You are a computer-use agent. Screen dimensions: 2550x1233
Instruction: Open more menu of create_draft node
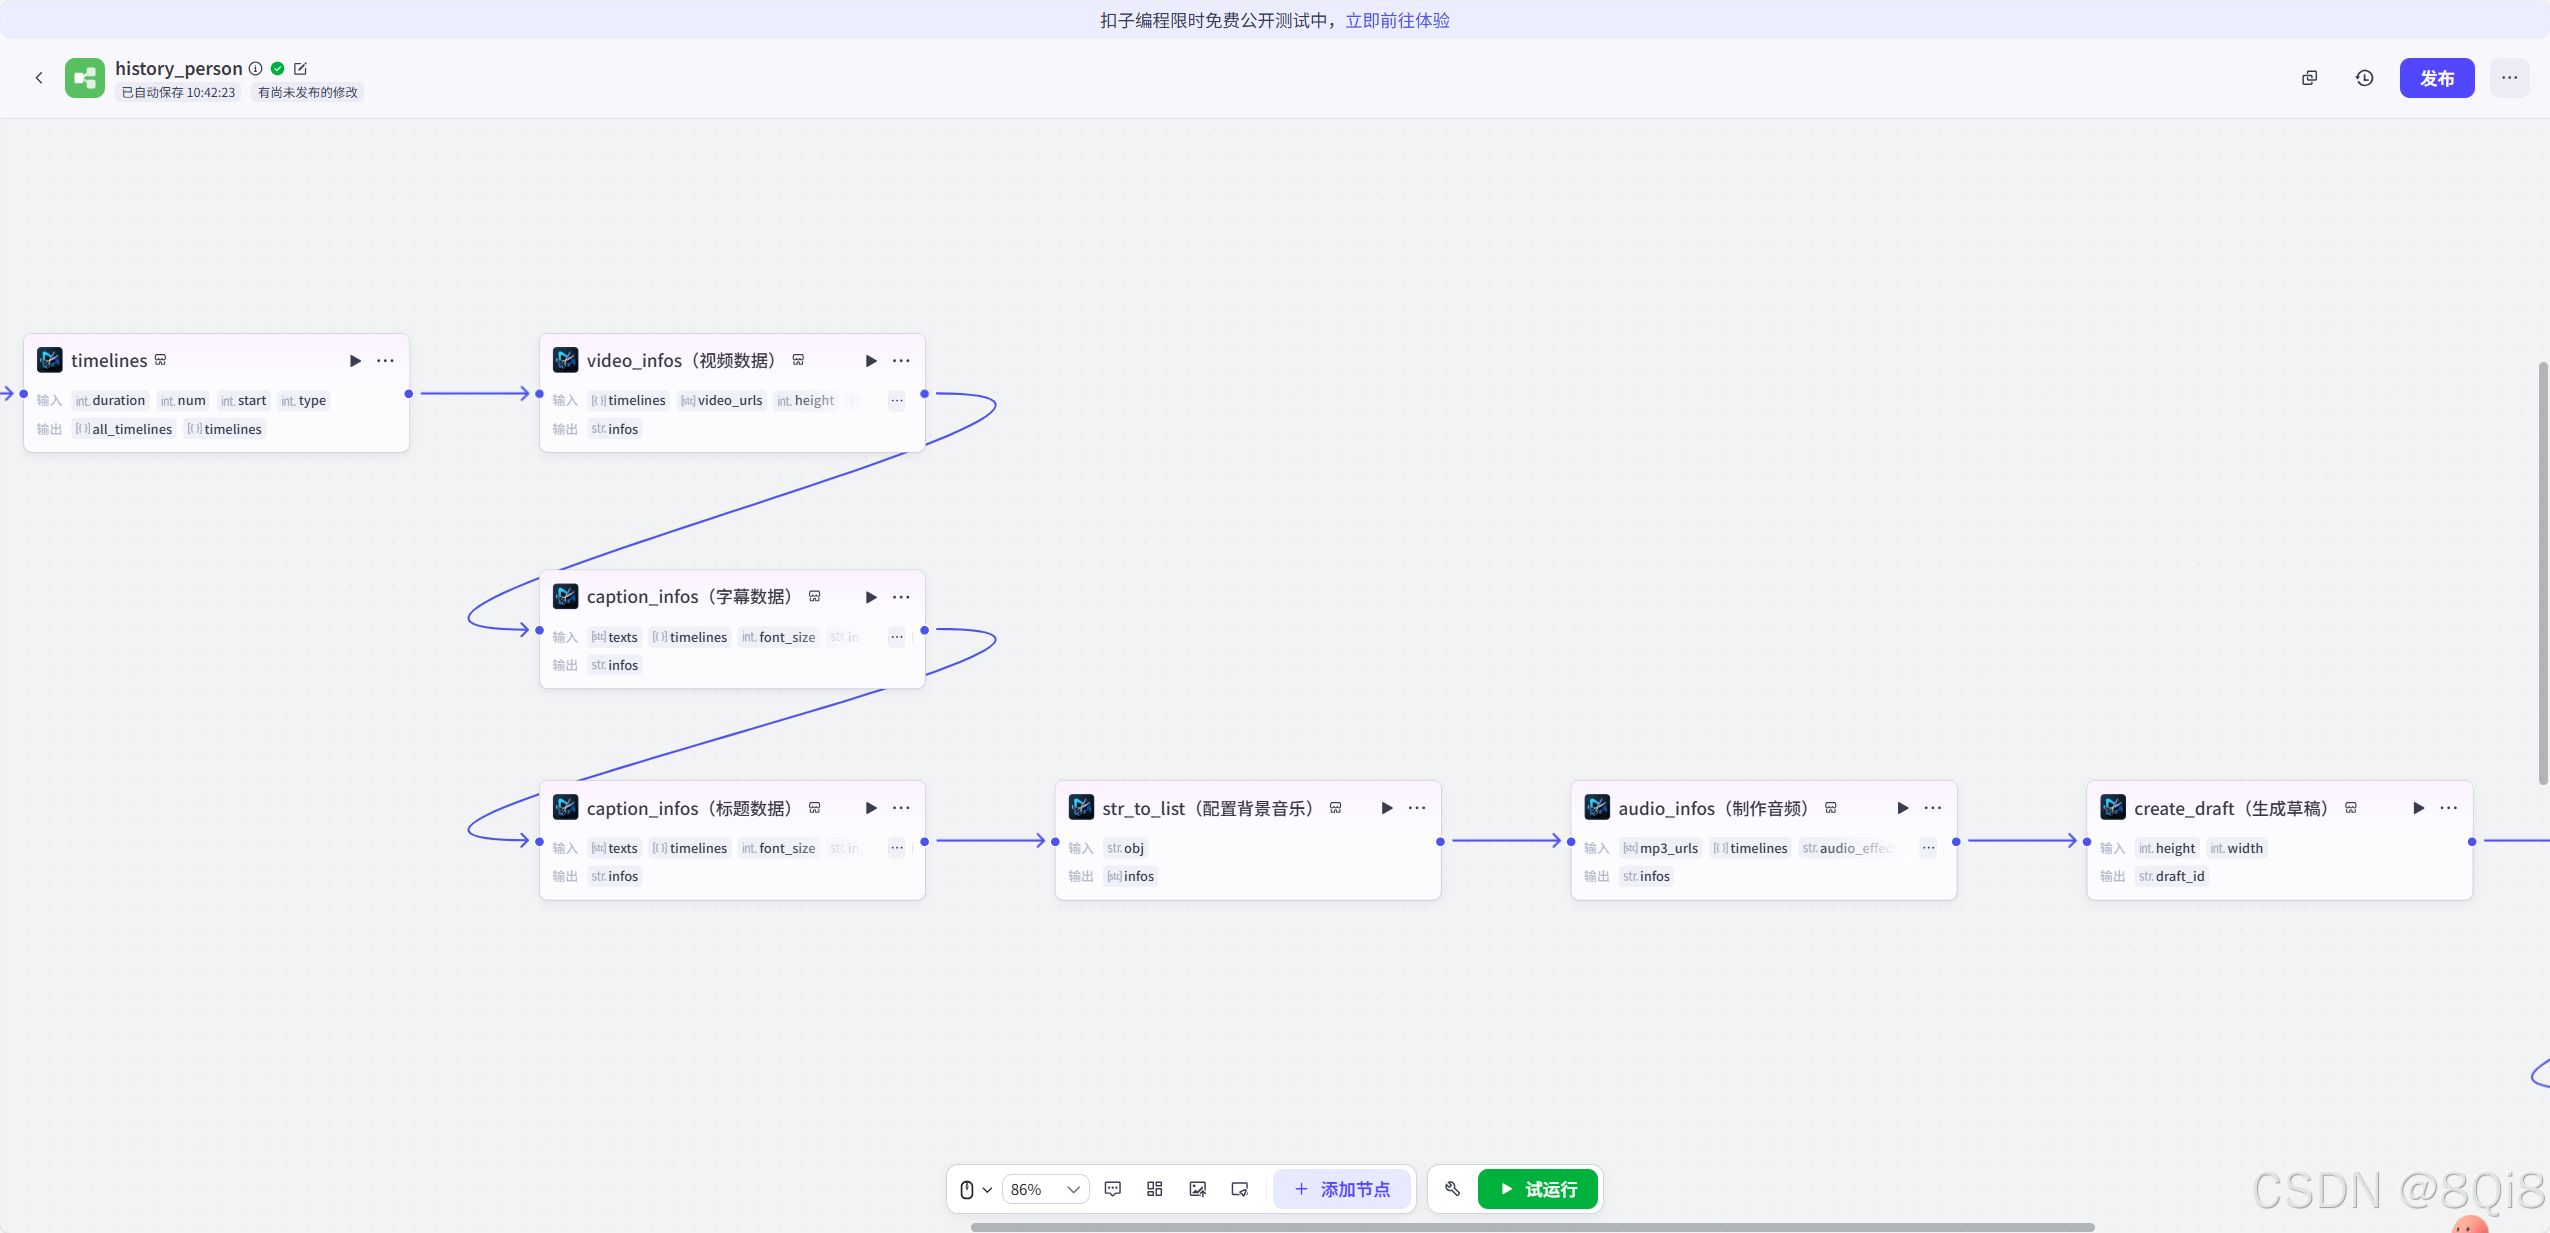click(2448, 808)
